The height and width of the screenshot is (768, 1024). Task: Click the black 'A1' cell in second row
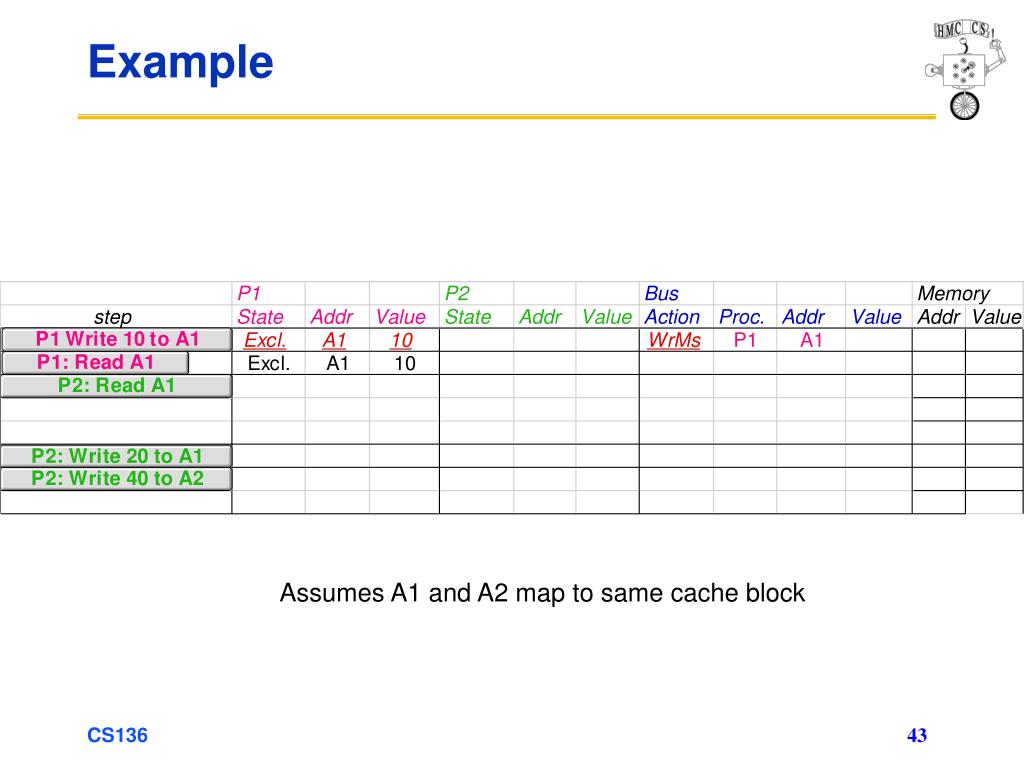[x=338, y=364]
